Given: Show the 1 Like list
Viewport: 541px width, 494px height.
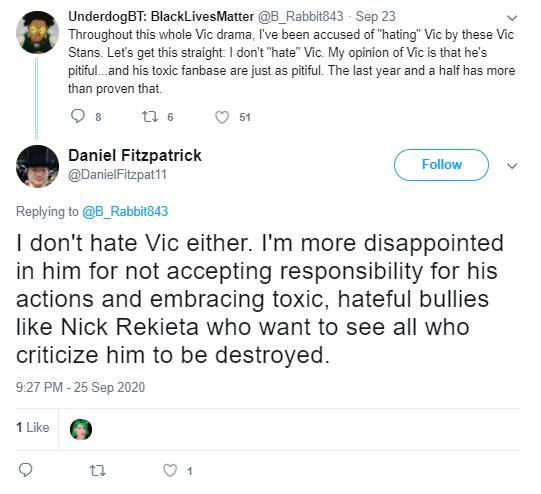Looking at the screenshot, I should 33,427.
